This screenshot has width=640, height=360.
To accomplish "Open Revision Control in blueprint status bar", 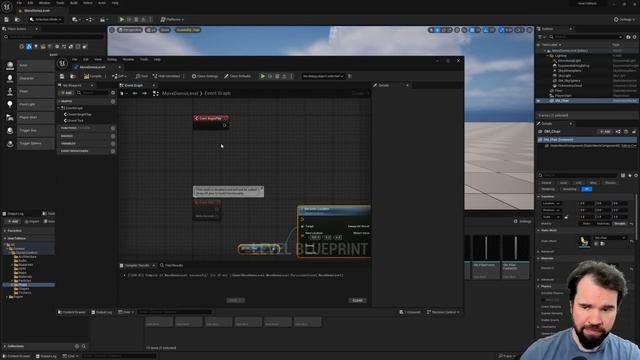I will pyautogui.click(x=443, y=312).
